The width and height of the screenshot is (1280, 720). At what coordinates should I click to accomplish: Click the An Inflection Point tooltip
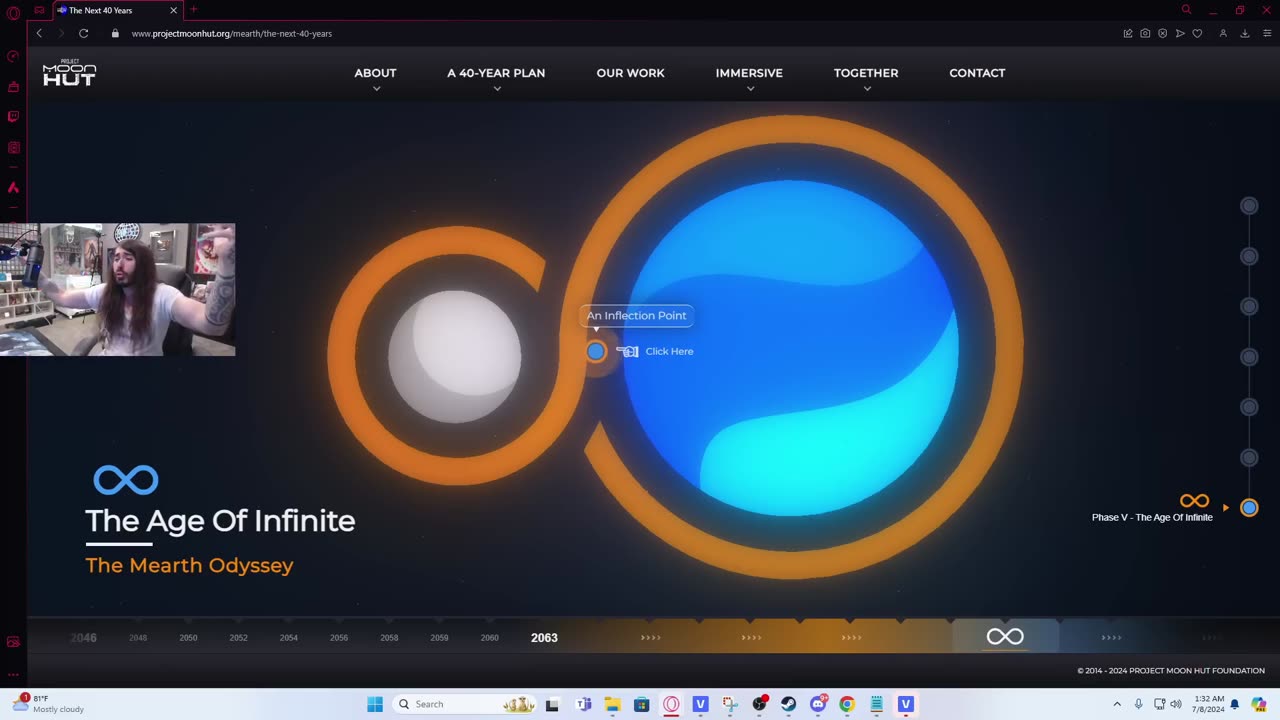[636, 316]
